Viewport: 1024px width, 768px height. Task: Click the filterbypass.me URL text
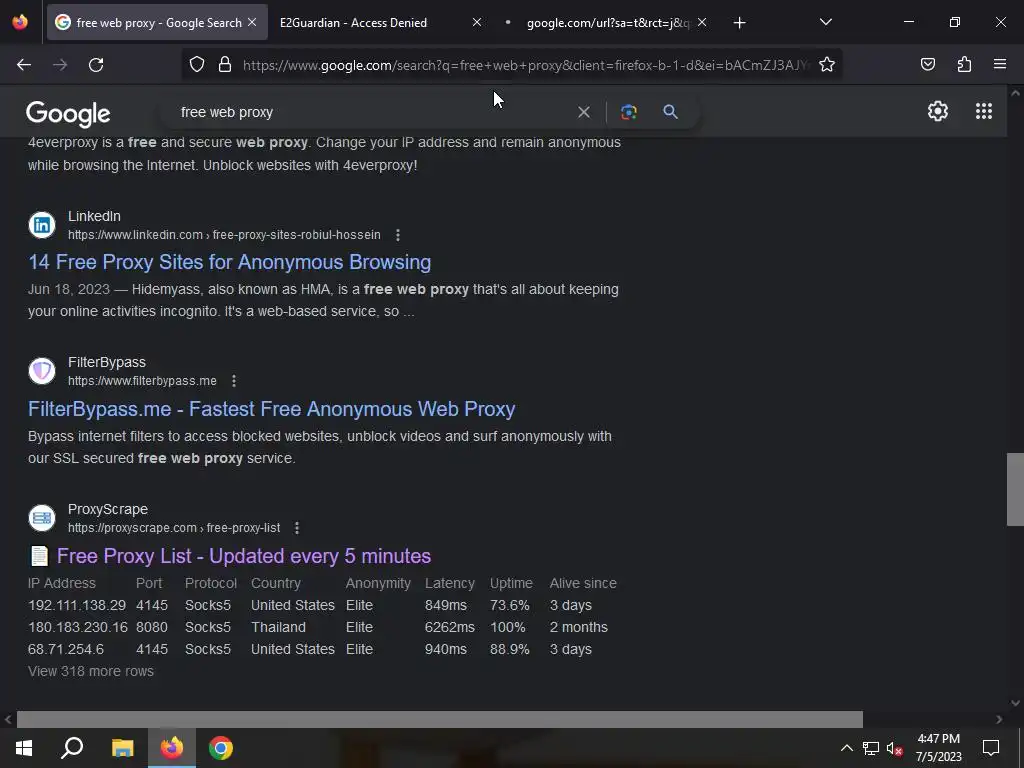[142, 381]
